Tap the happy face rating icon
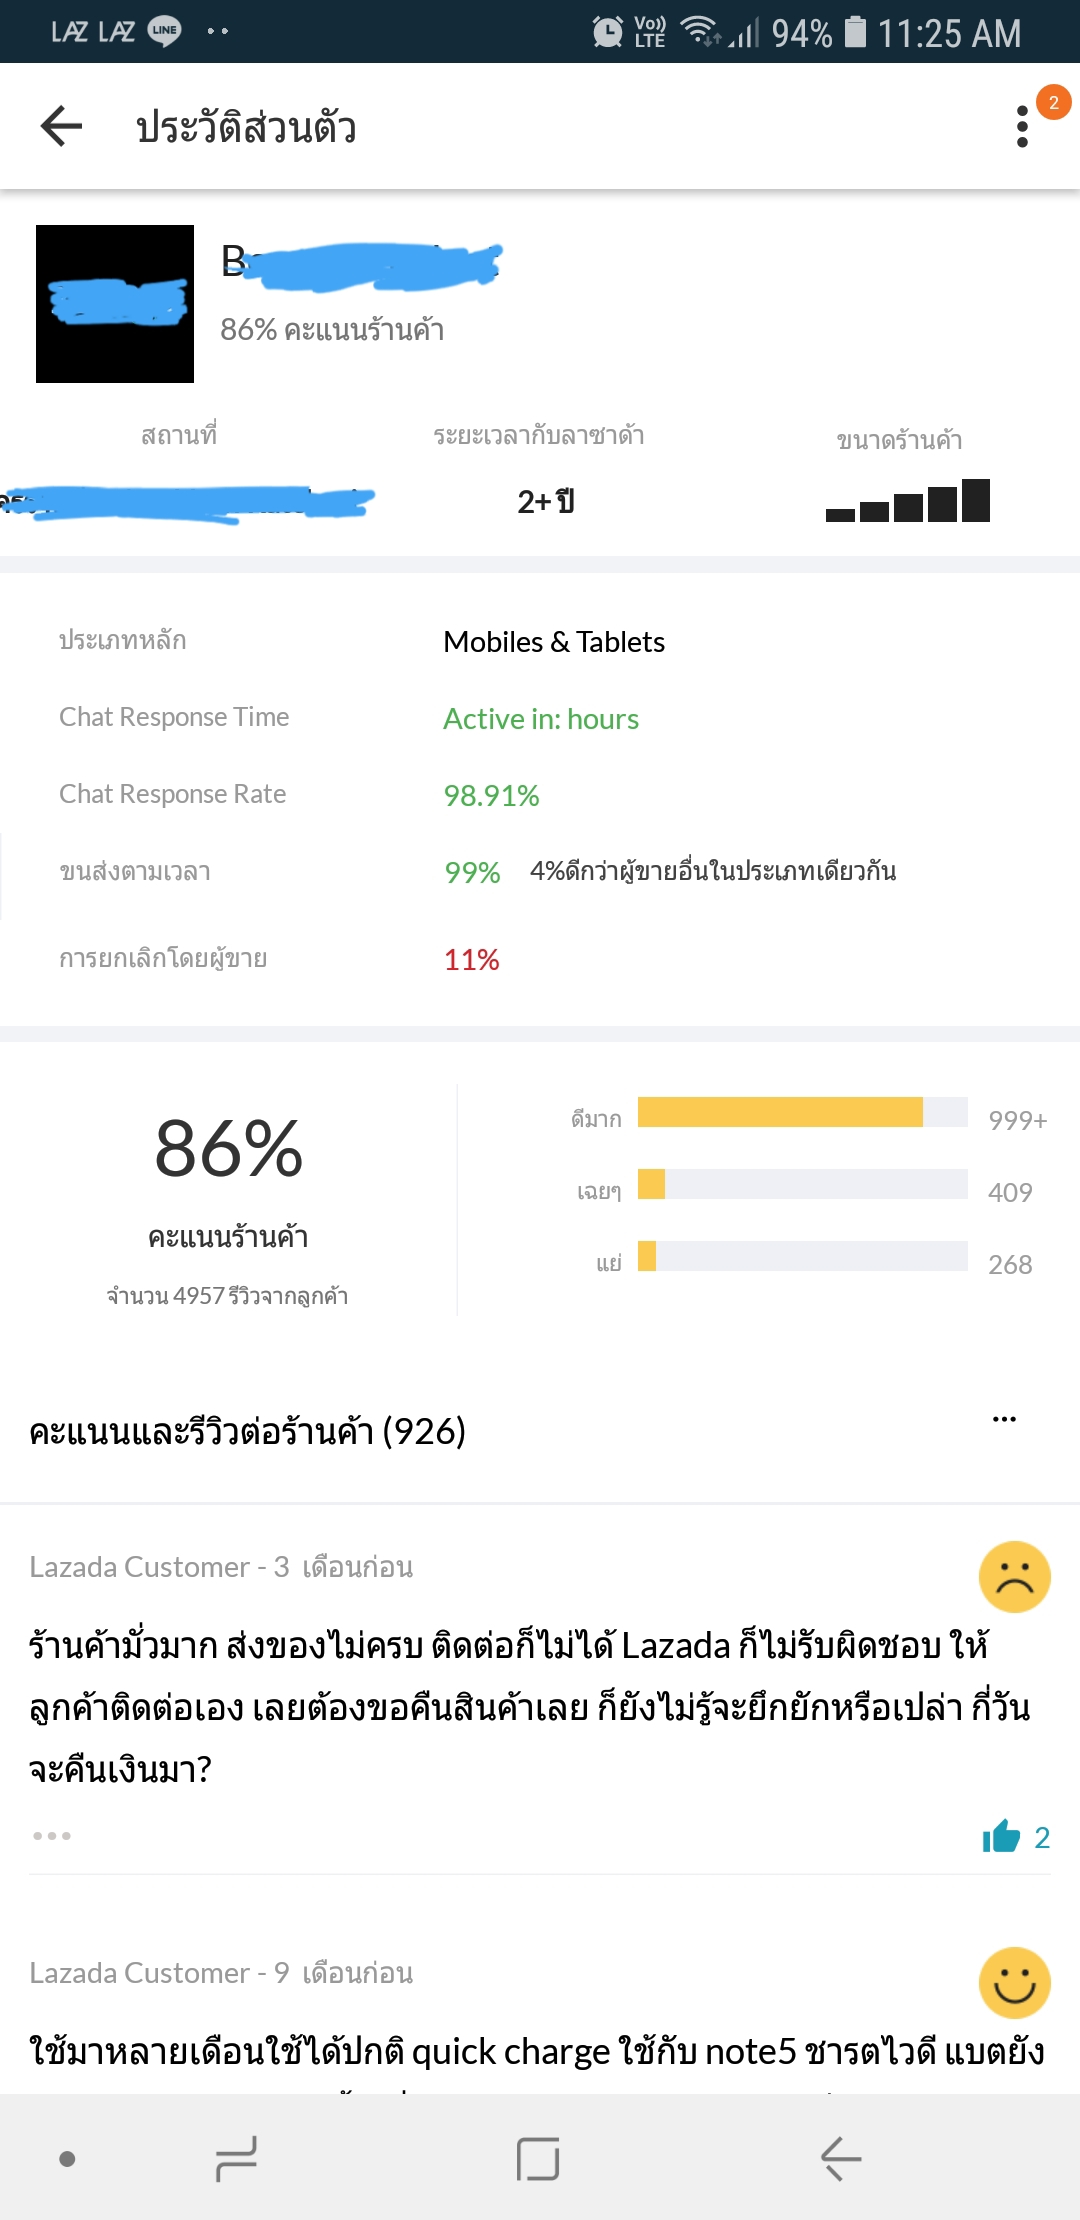The image size is (1080, 2220). (1014, 1983)
